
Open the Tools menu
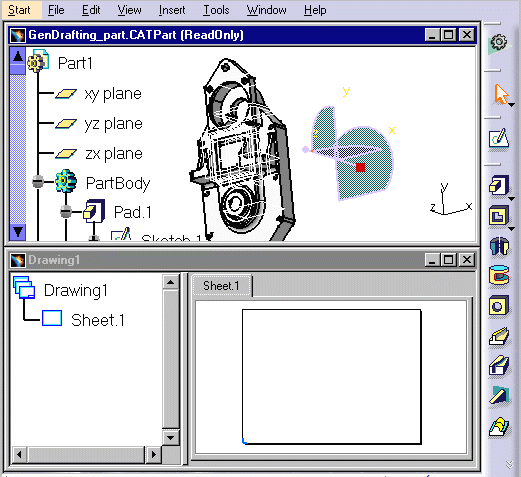point(216,10)
